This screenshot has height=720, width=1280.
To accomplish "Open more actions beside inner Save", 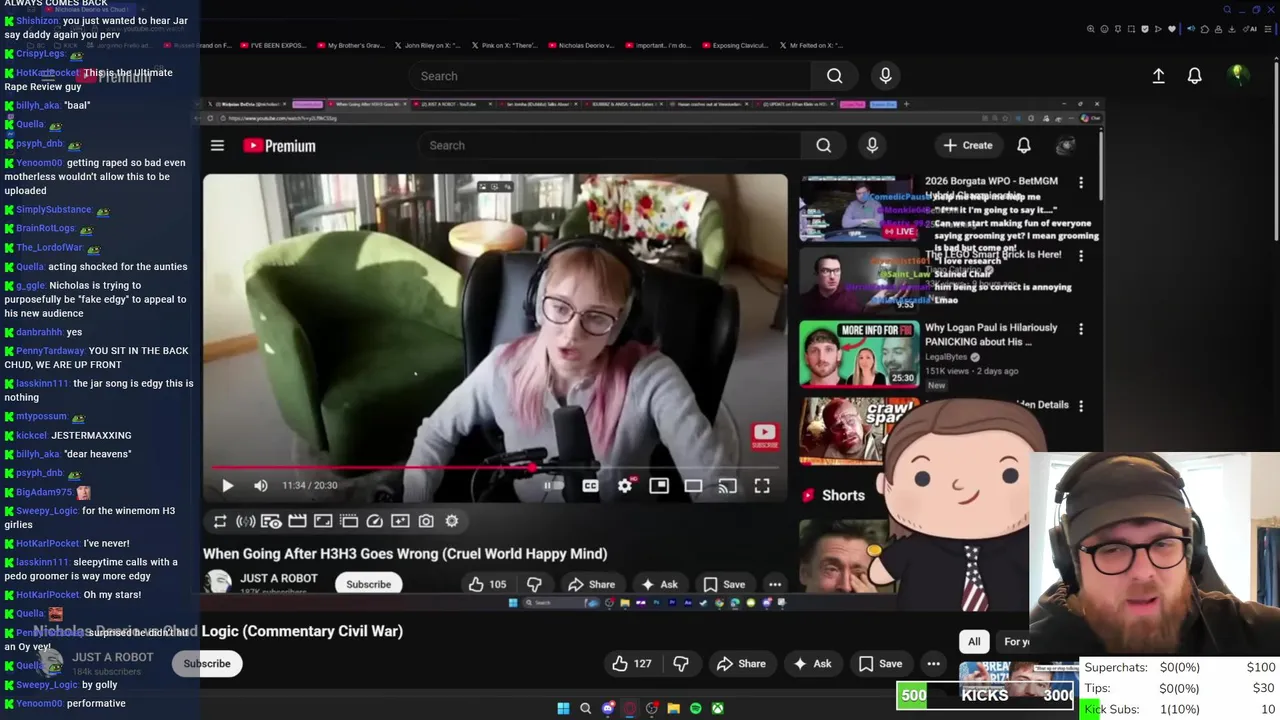I will click(775, 584).
